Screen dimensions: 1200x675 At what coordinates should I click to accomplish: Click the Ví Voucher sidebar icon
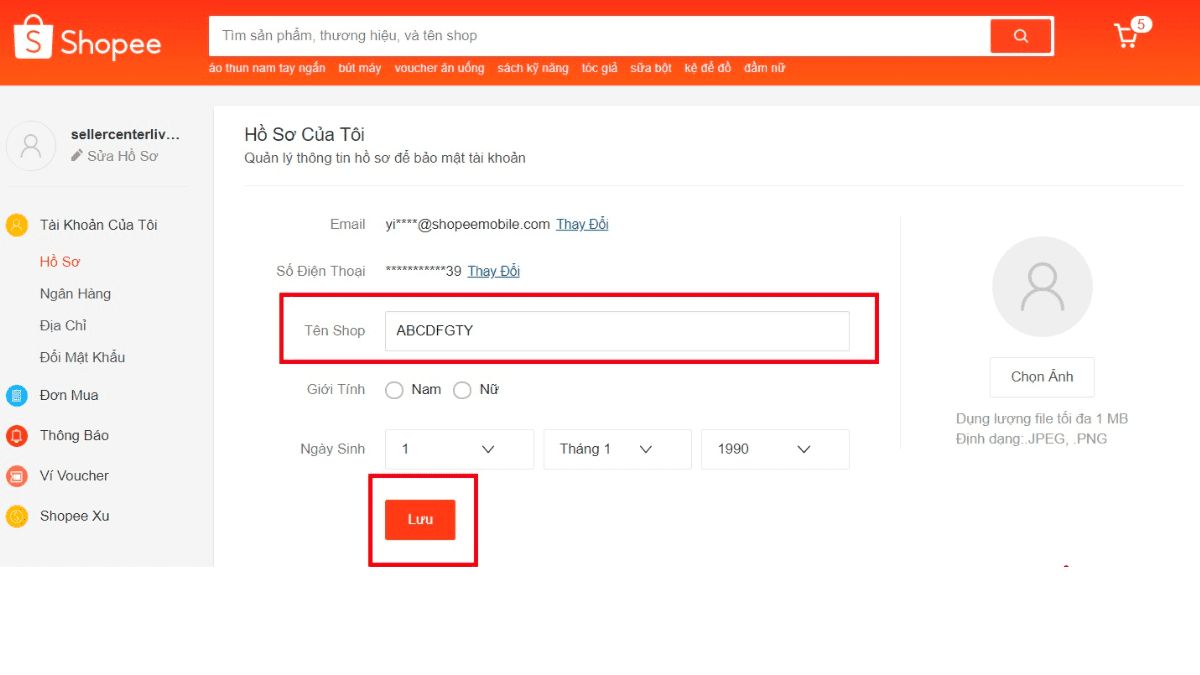16,475
